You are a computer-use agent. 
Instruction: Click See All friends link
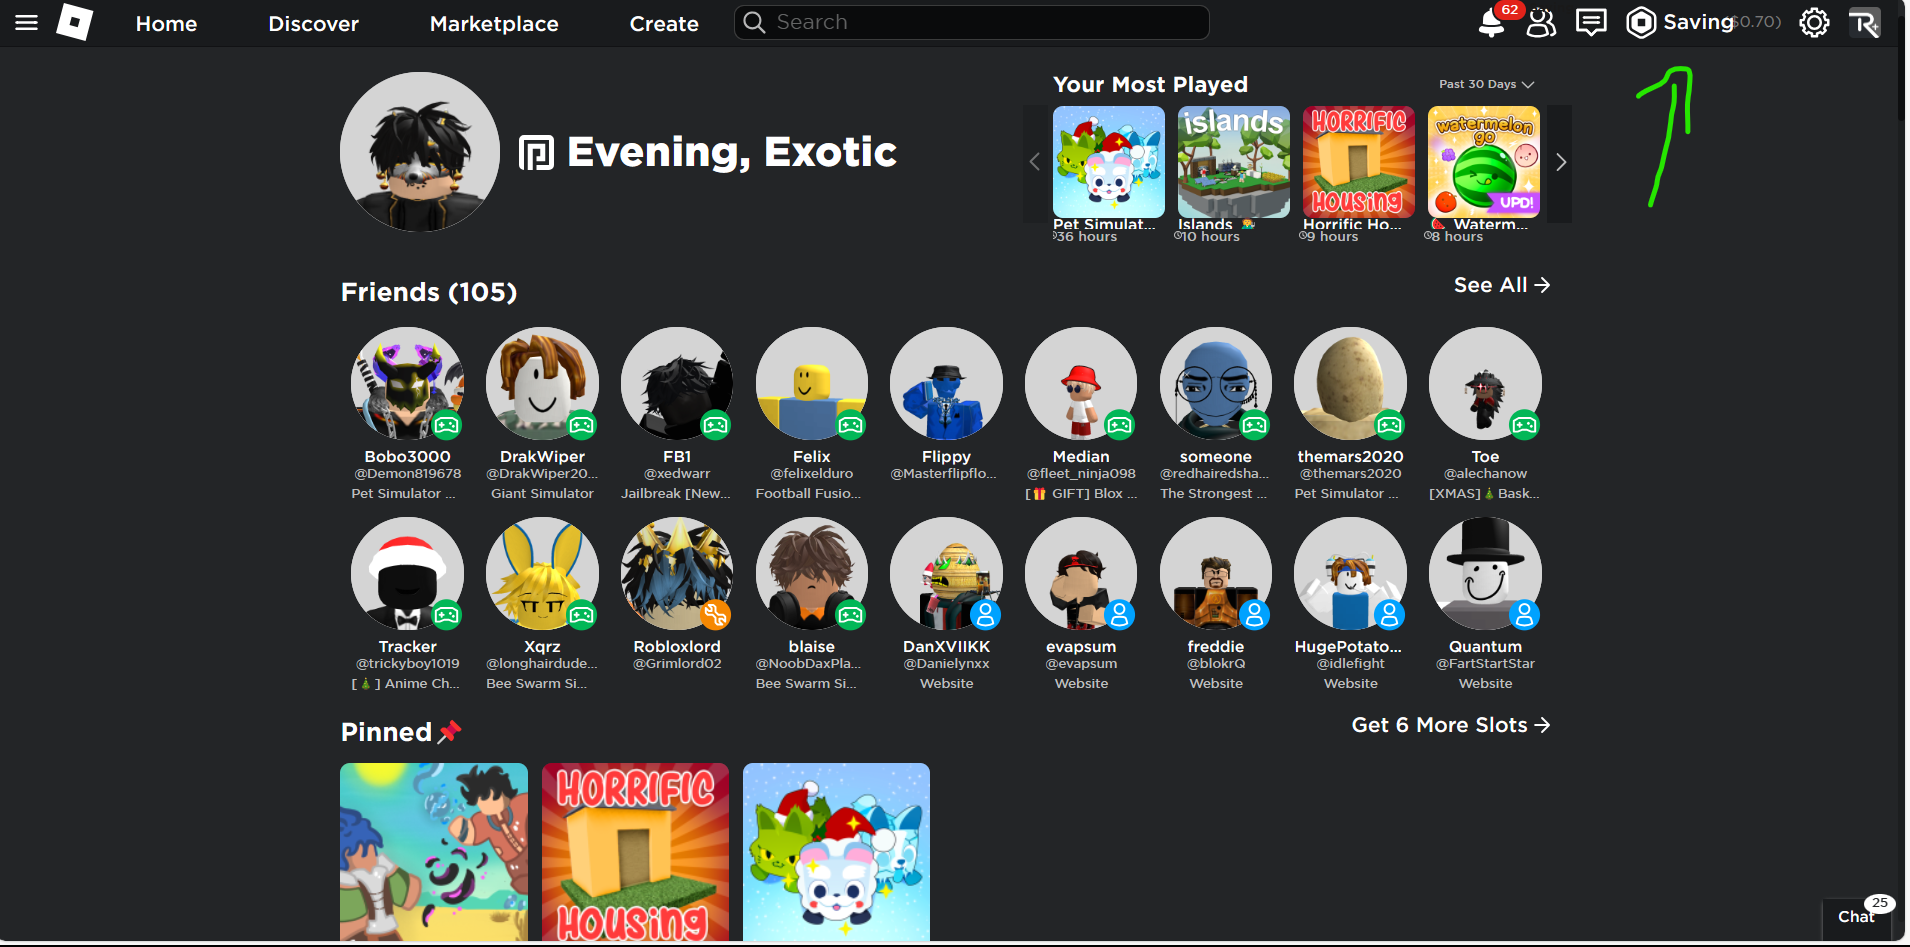point(1502,285)
